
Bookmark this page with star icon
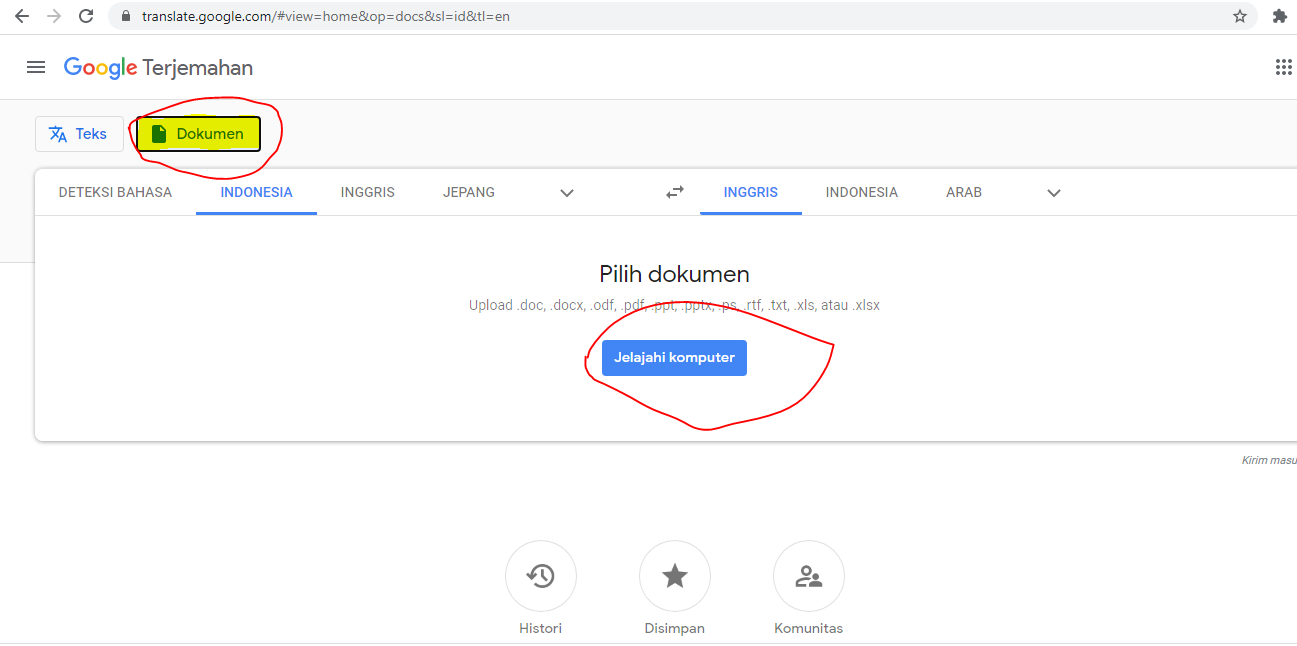pos(1240,16)
